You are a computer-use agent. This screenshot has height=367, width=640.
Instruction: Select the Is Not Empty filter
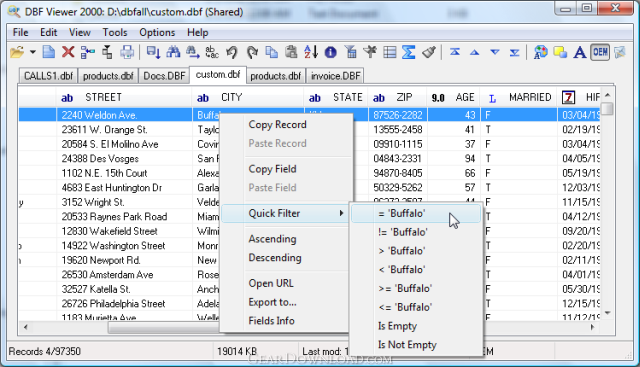click(407, 345)
